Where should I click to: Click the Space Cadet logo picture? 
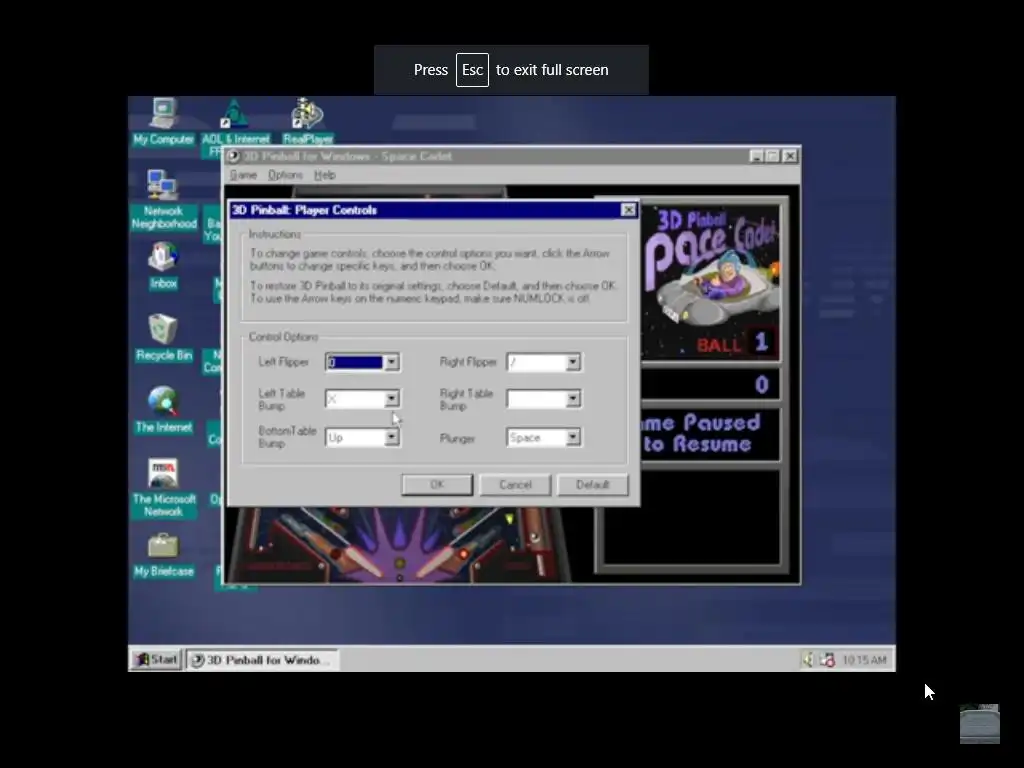711,282
